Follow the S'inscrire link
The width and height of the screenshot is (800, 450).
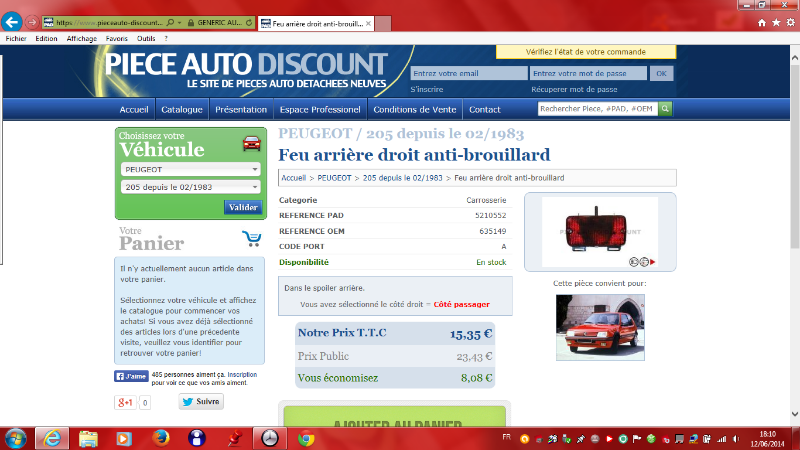coord(427,89)
